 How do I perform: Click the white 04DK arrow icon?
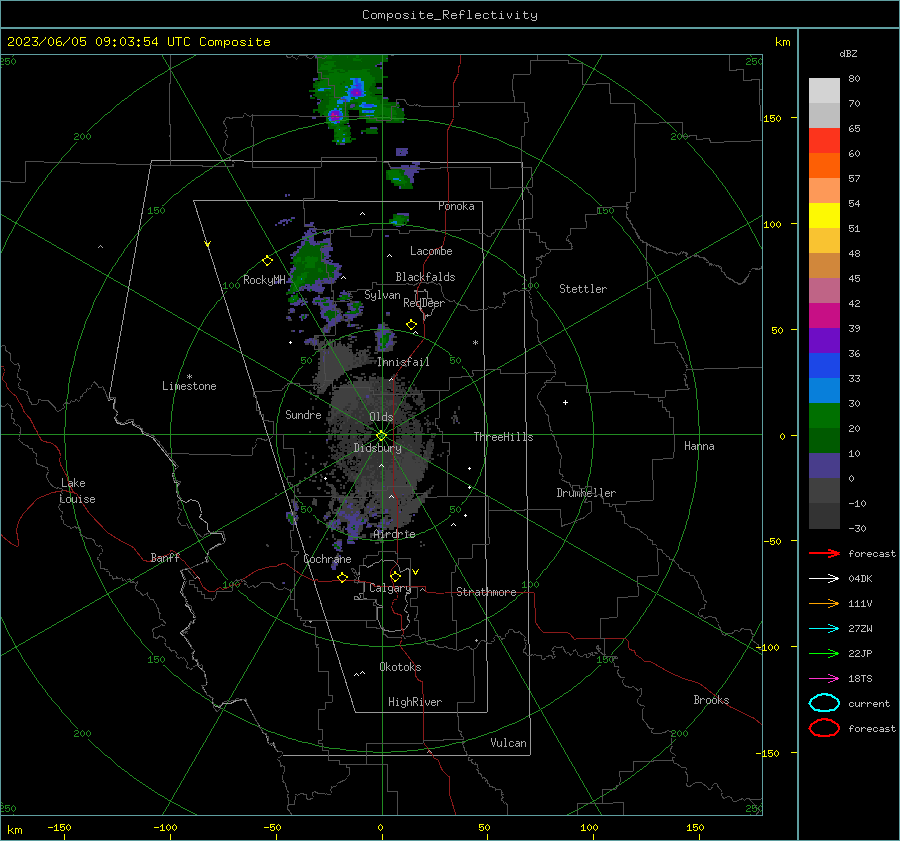tap(824, 578)
